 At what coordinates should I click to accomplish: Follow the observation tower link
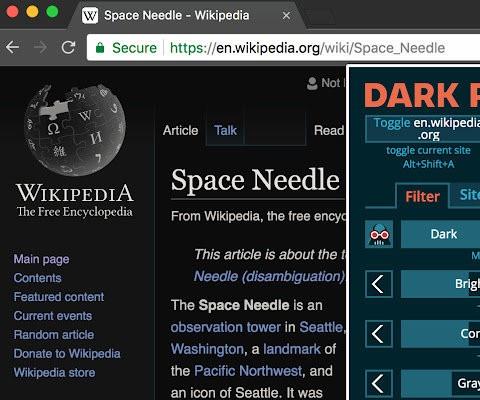[226, 327]
